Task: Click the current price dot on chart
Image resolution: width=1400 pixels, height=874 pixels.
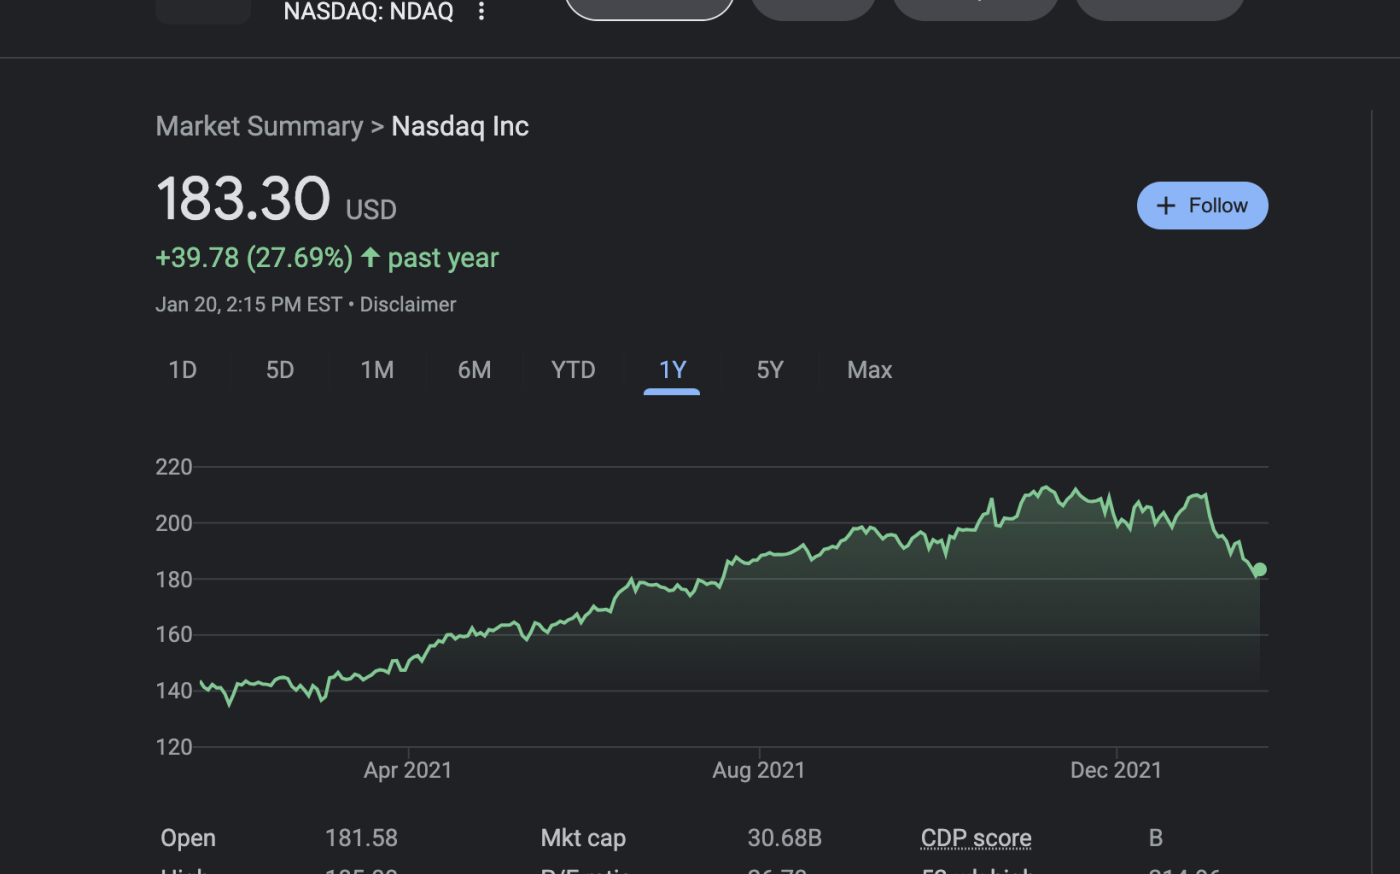Action: pos(1260,569)
